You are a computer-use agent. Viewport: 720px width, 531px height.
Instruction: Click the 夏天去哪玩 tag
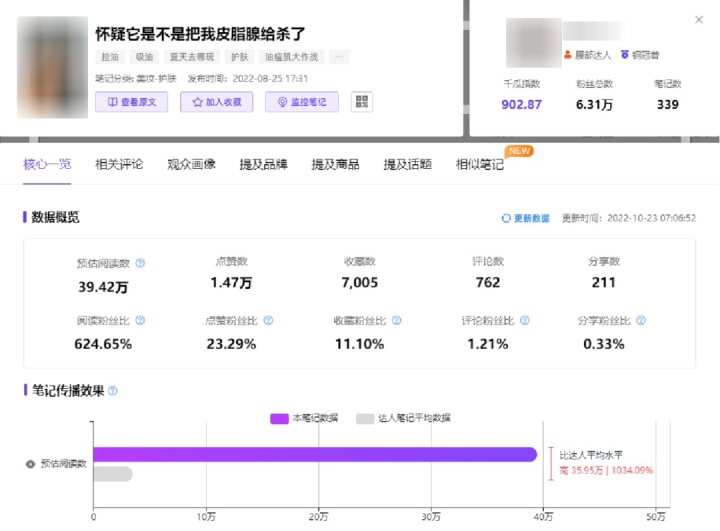pos(192,57)
